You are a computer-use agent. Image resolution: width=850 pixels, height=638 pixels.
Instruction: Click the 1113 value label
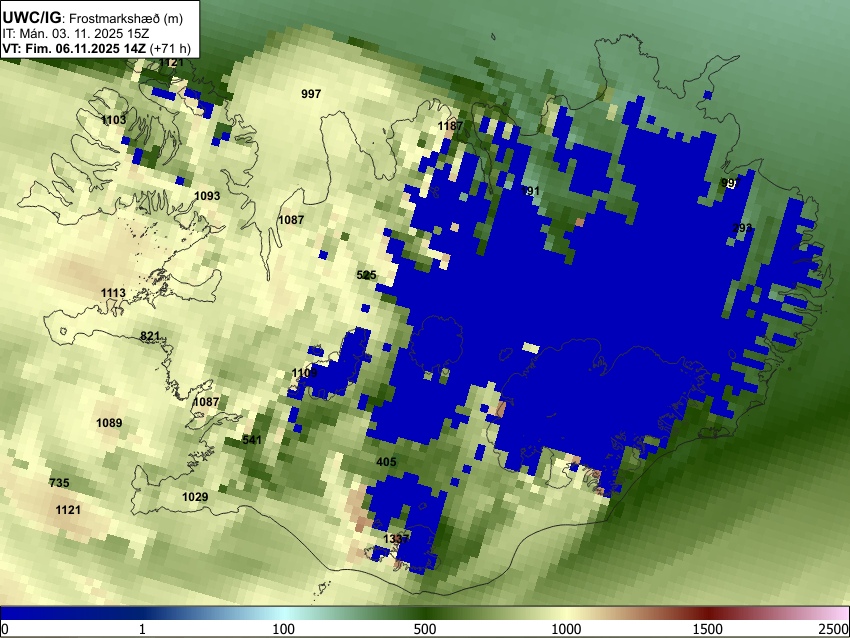pyautogui.click(x=113, y=293)
